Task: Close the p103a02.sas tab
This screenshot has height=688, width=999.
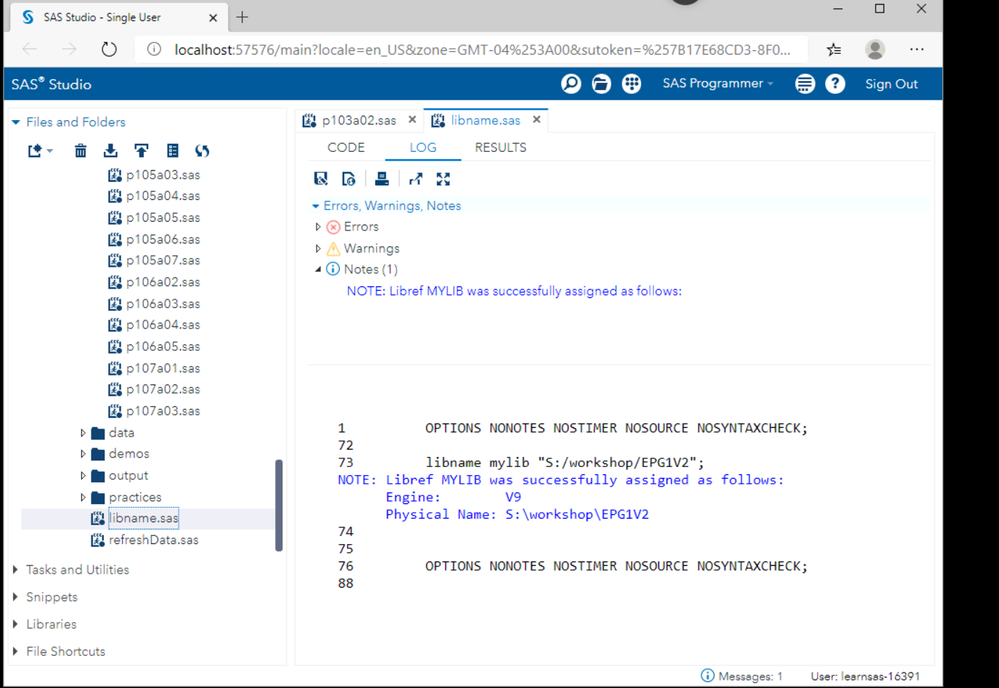Action: pos(412,119)
